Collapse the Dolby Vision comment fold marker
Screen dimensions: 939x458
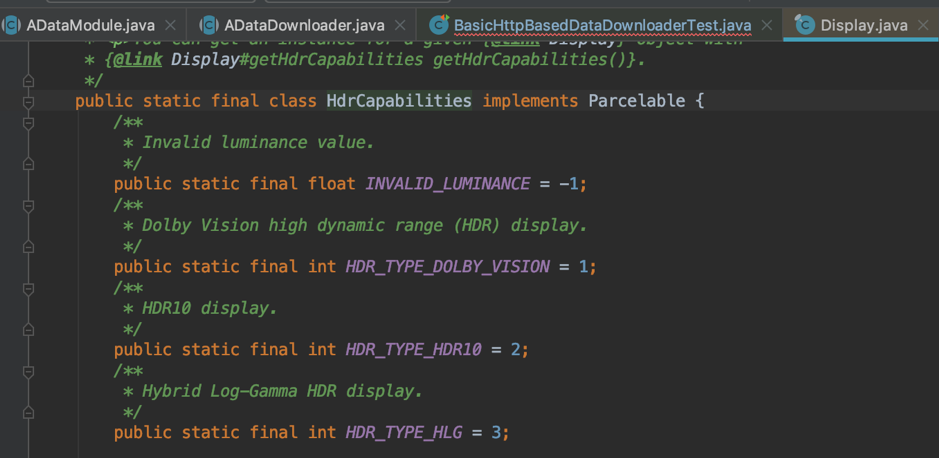coord(28,206)
